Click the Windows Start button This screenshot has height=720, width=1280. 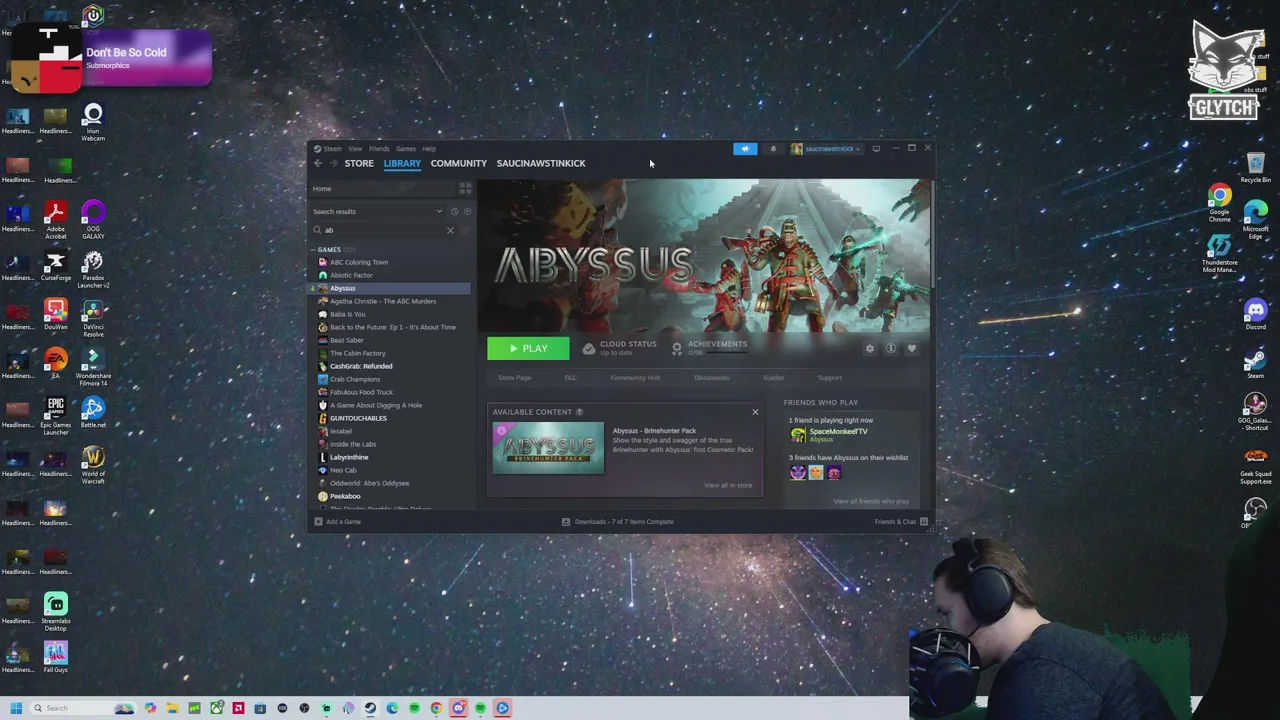pos(16,708)
